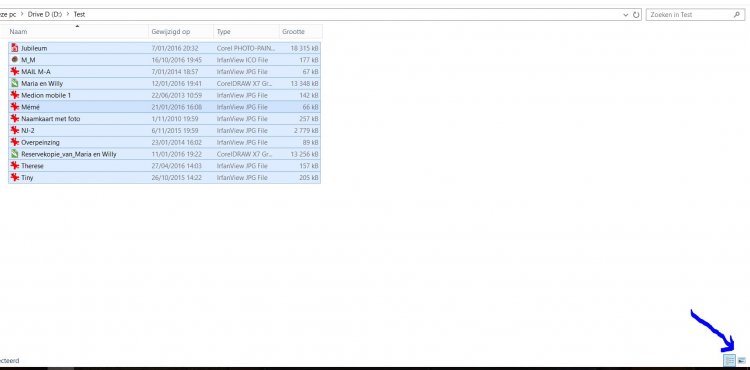This screenshot has height=370, width=750.
Task: Click the refresh icon beside the address bar
Action: [636, 14]
